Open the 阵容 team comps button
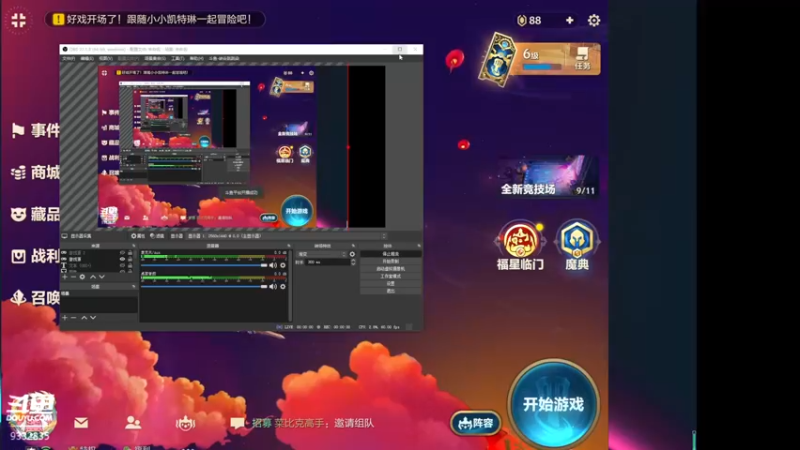Viewport: 800px width, 450px height. [x=475, y=423]
